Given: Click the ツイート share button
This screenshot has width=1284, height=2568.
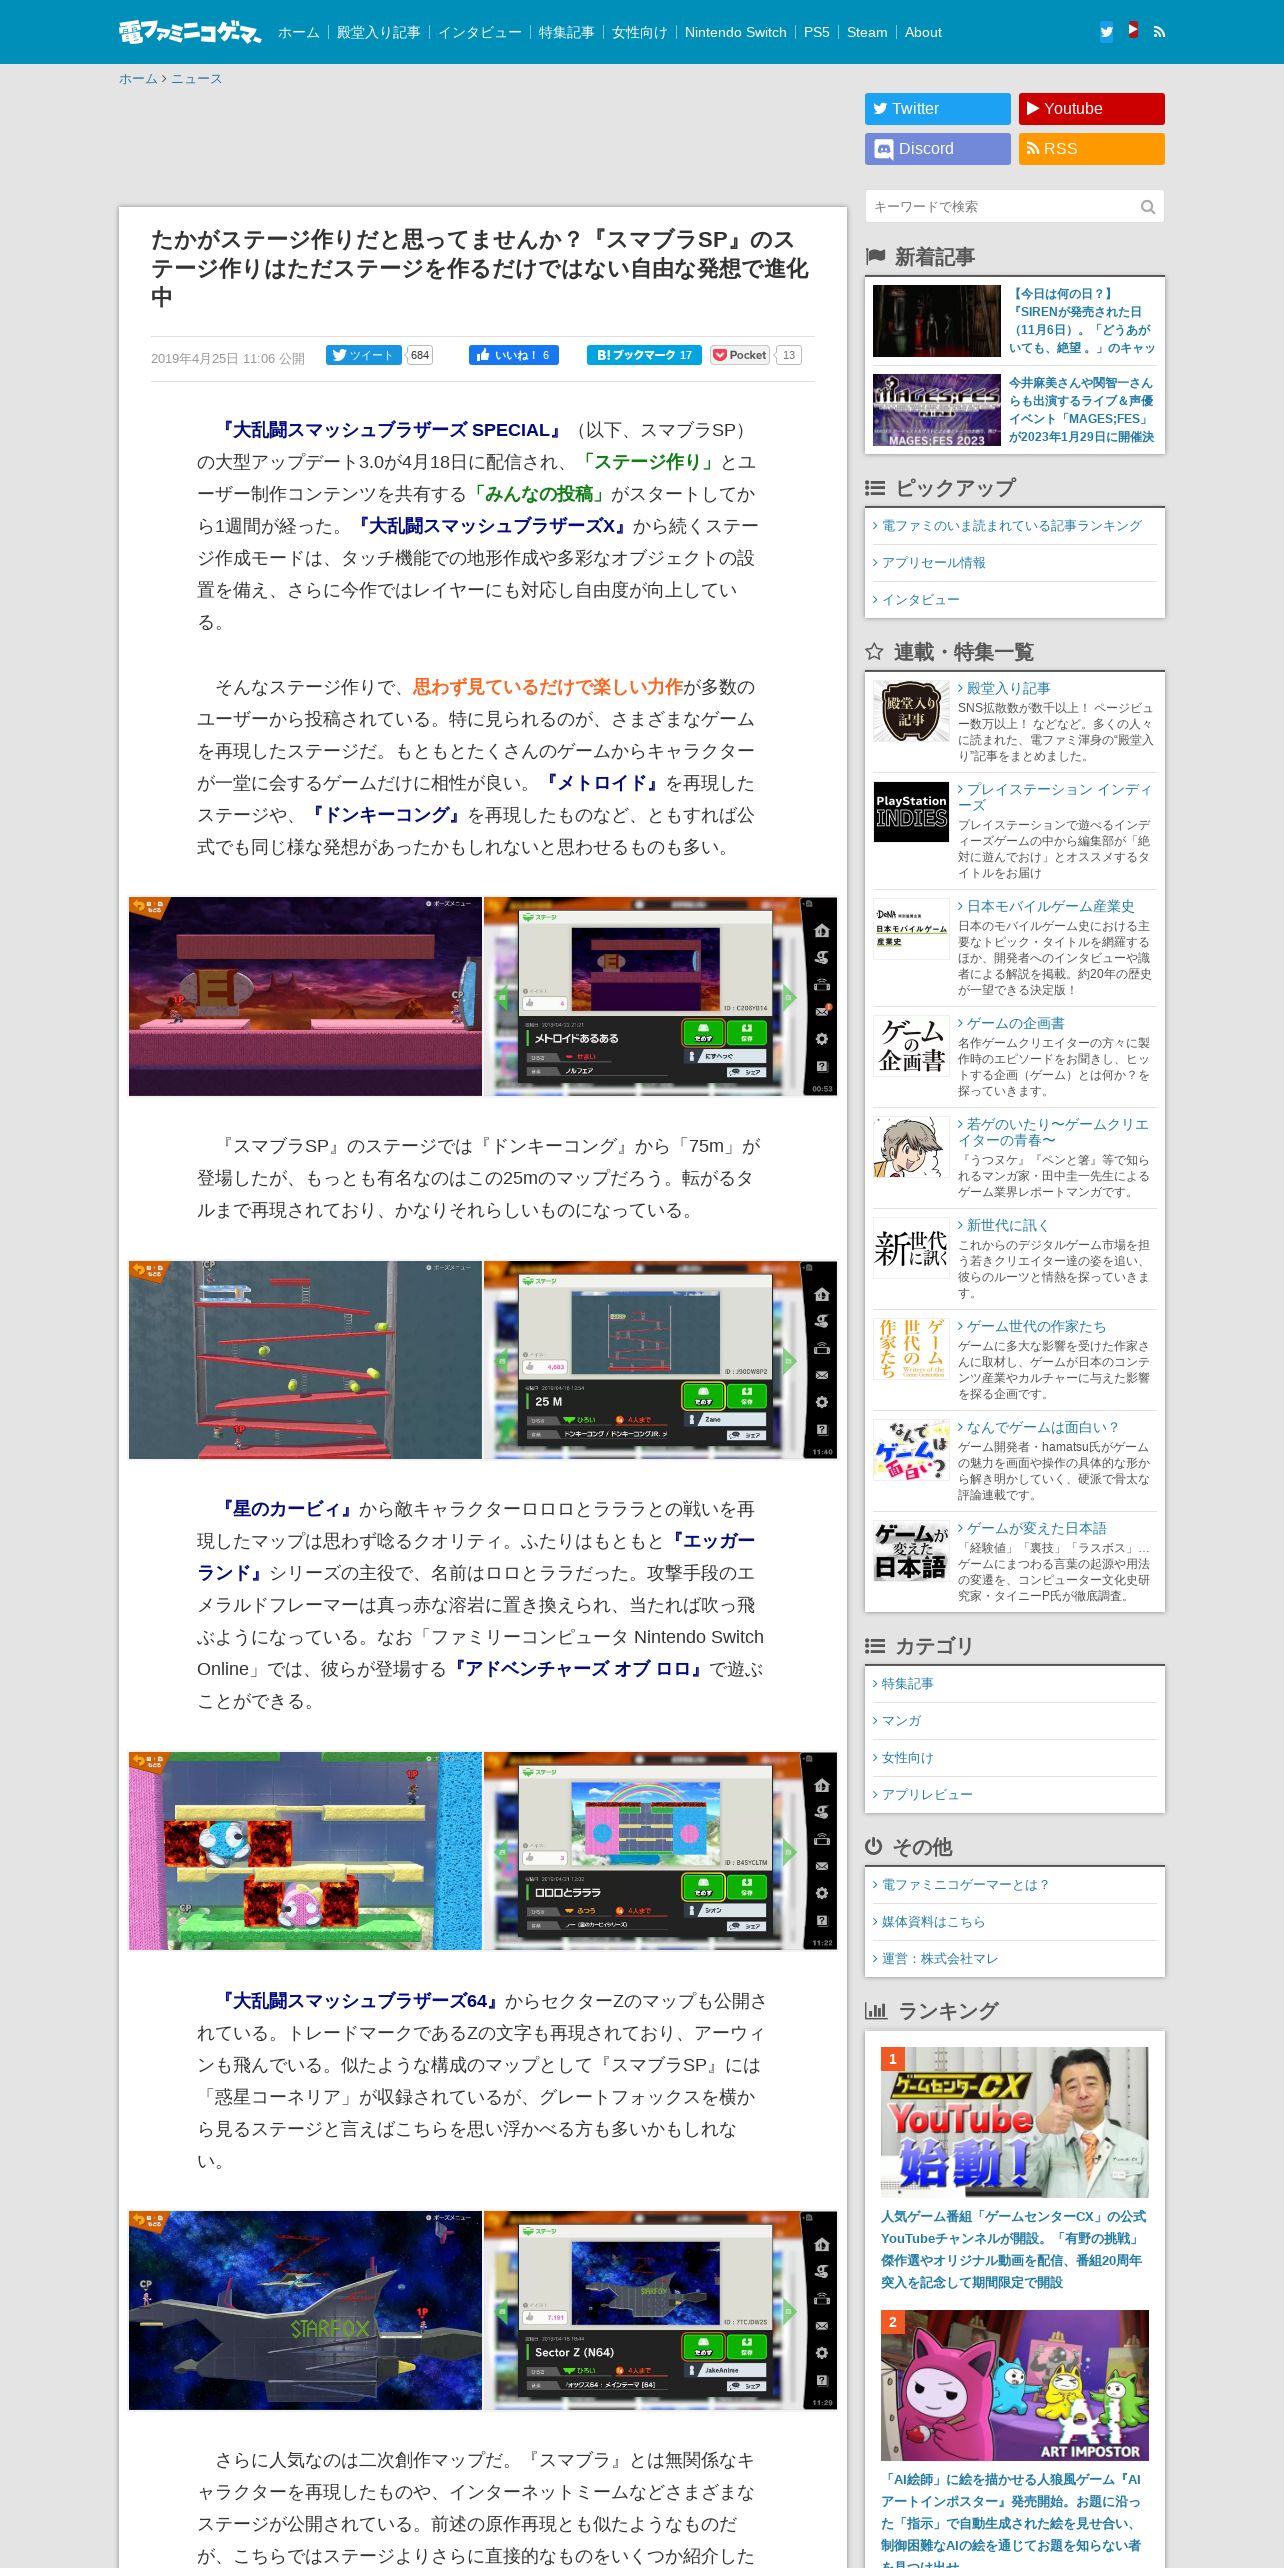Looking at the screenshot, I should [x=363, y=355].
